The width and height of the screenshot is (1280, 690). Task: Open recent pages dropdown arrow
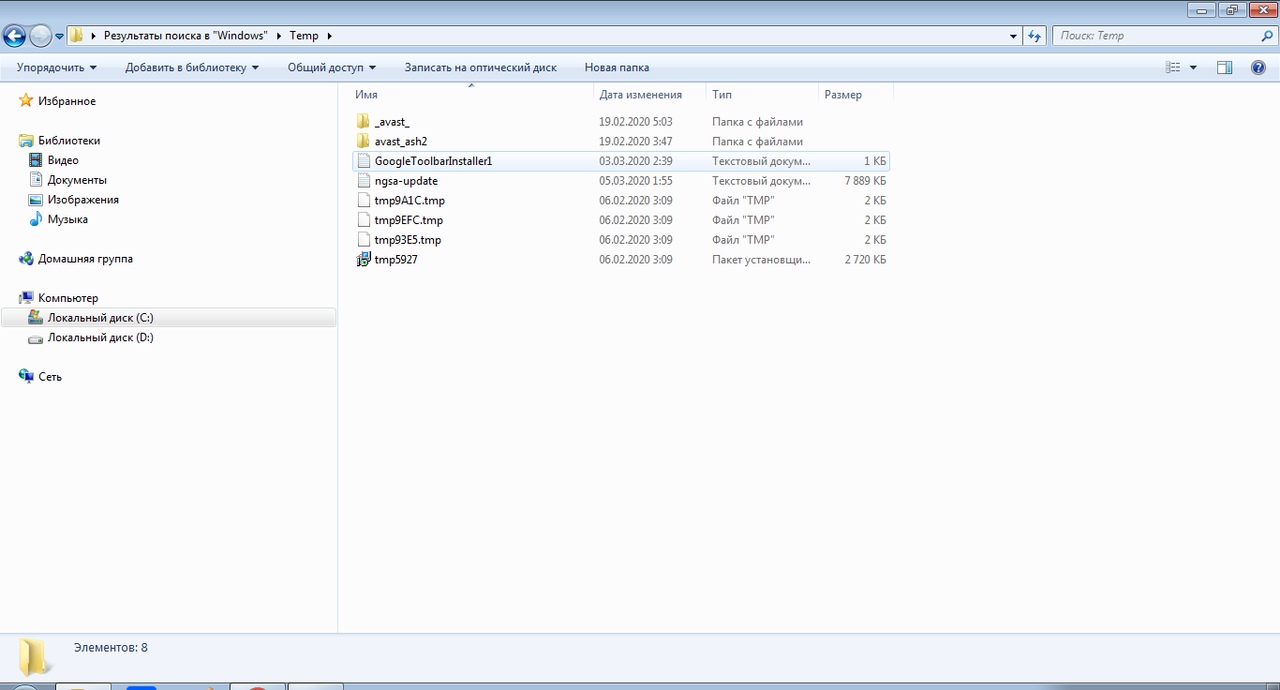(59, 36)
